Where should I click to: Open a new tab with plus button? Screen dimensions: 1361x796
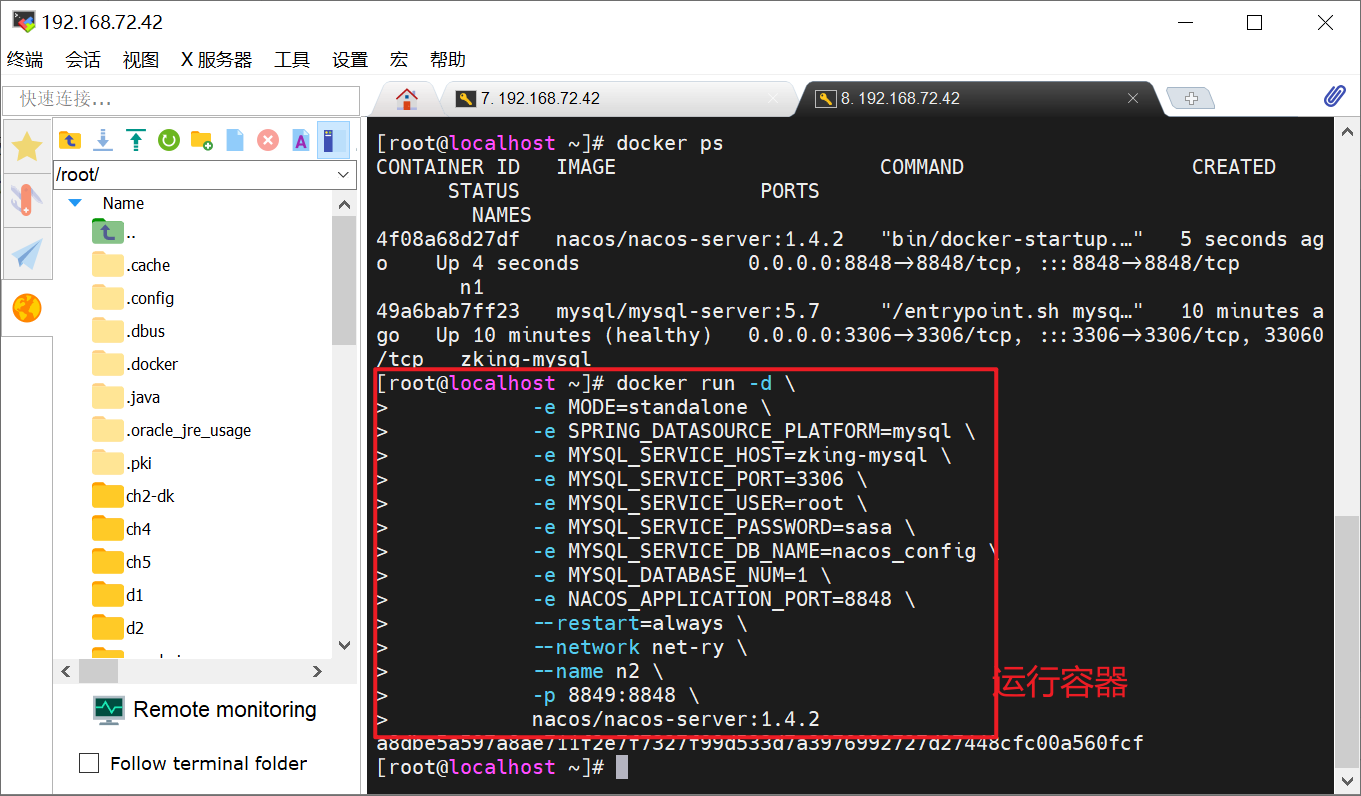tap(1190, 98)
